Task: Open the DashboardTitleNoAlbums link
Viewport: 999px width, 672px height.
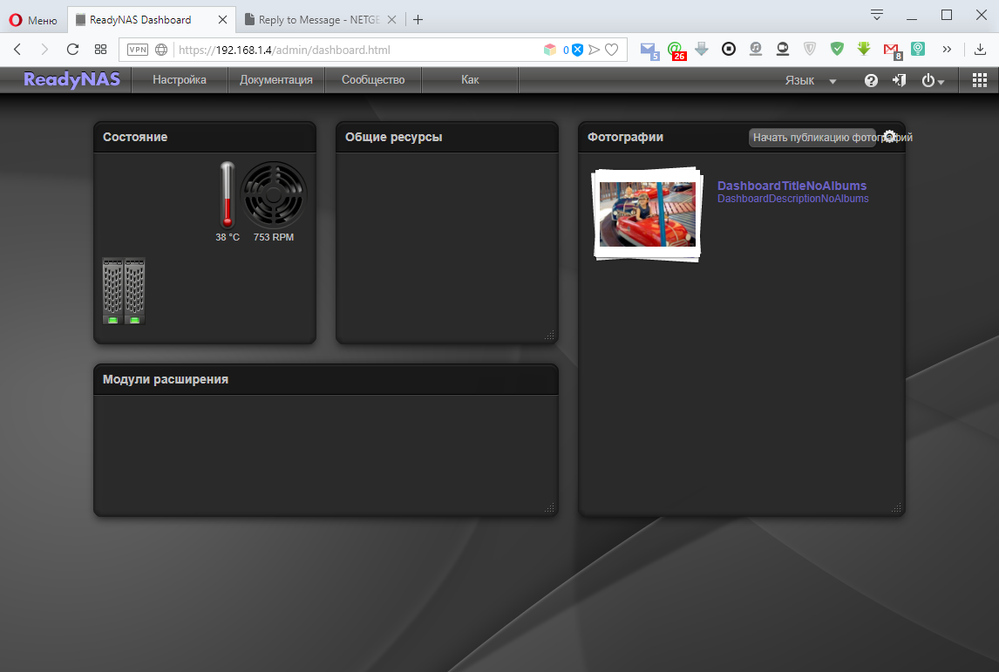Action: (x=791, y=185)
